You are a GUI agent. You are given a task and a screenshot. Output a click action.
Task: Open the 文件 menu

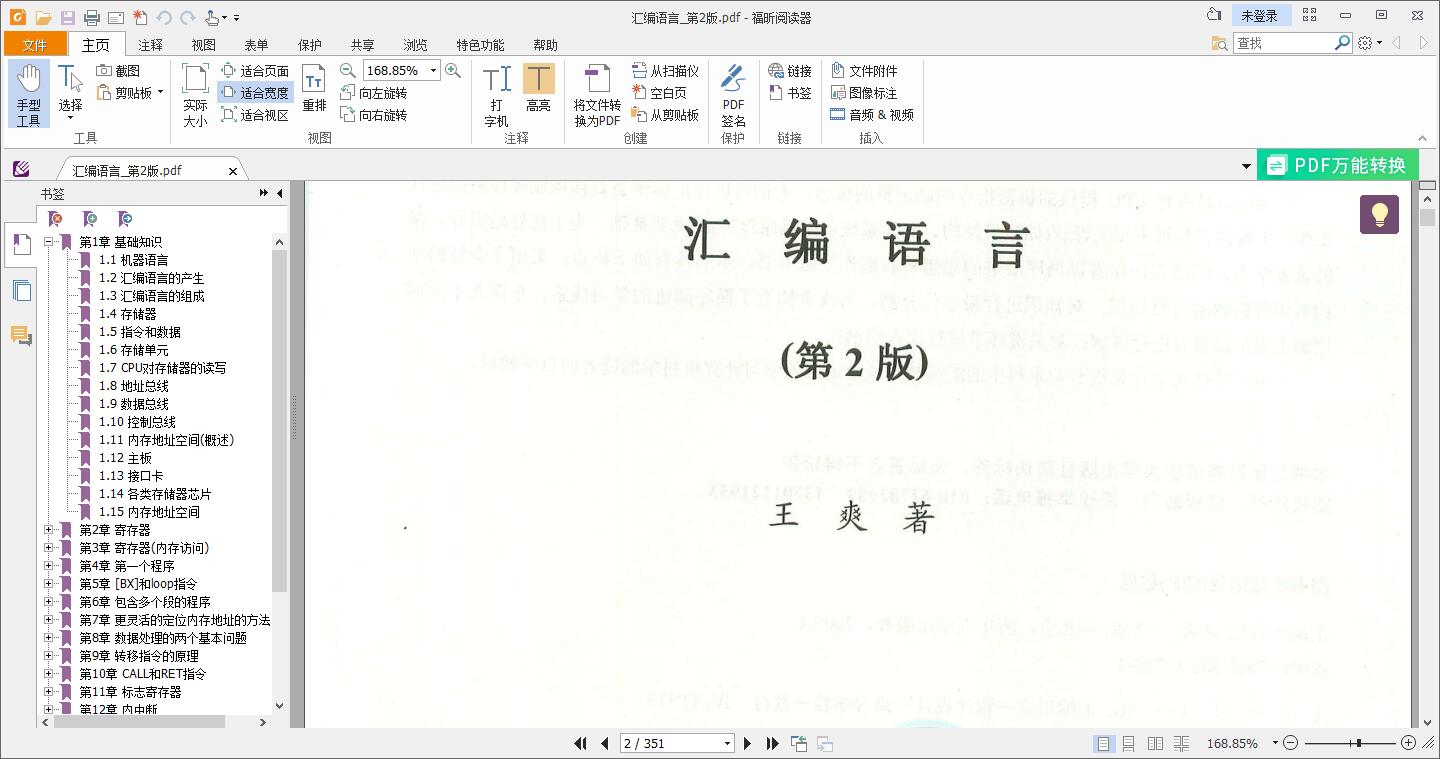pyautogui.click(x=35, y=44)
